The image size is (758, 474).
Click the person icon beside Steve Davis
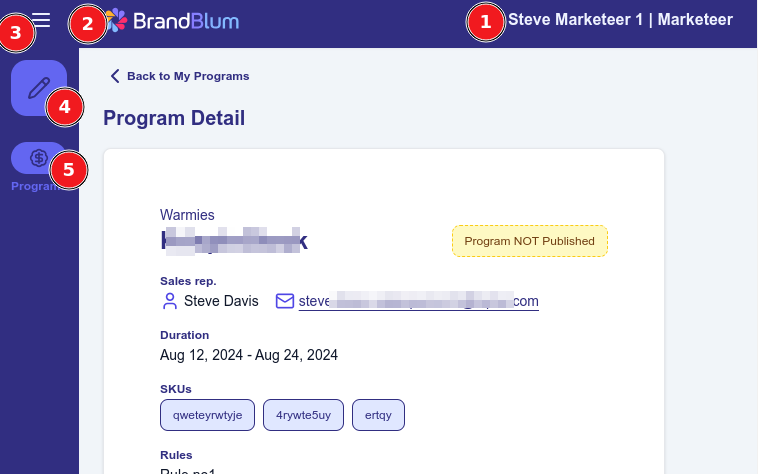click(169, 301)
